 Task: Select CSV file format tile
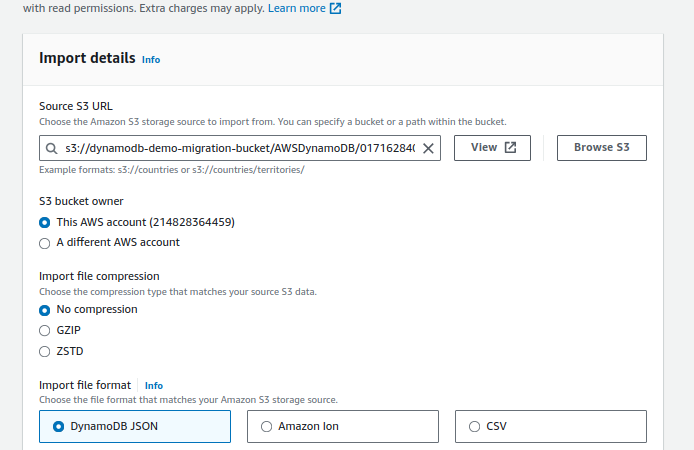pyautogui.click(x=551, y=426)
